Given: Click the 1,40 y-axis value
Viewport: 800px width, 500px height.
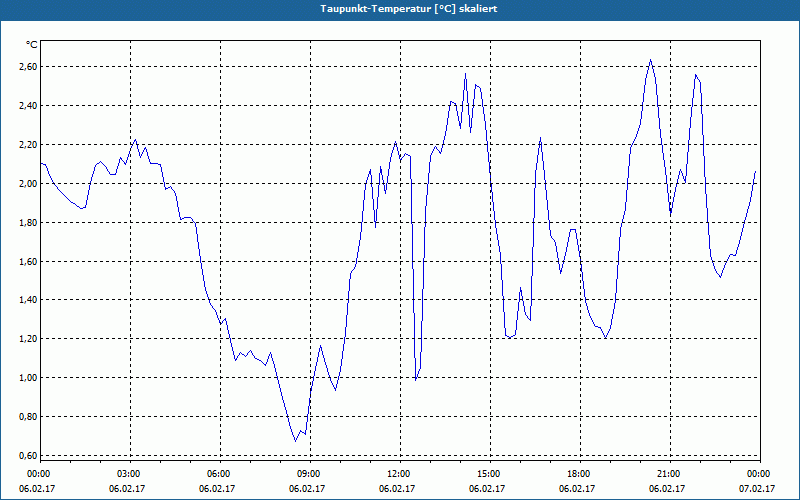Looking at the screenshot, I should tap(28, 299).
